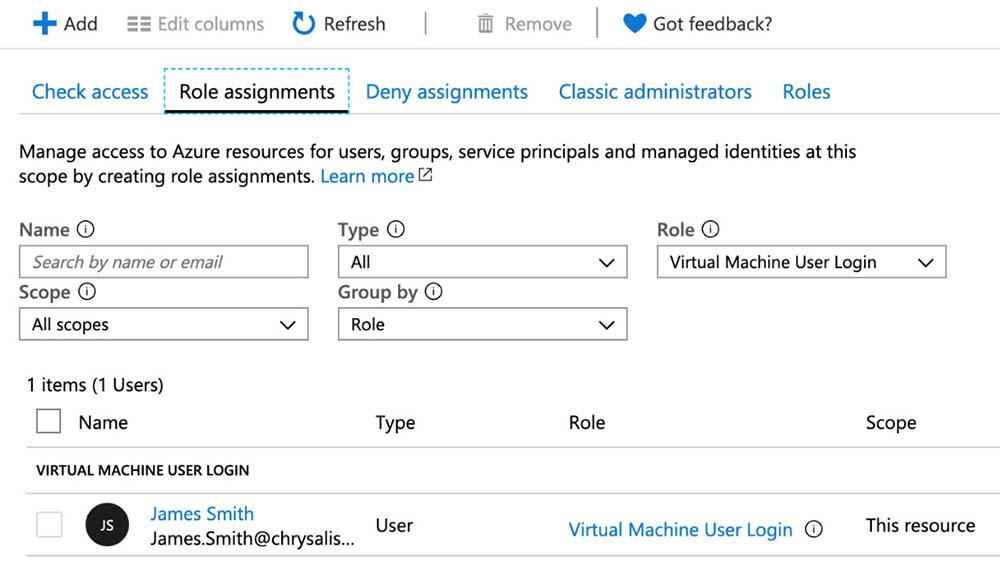Tick the select-all checkbox in the Name header
This screenshot has width=1000, height=584.
click(x=48, y=421)
